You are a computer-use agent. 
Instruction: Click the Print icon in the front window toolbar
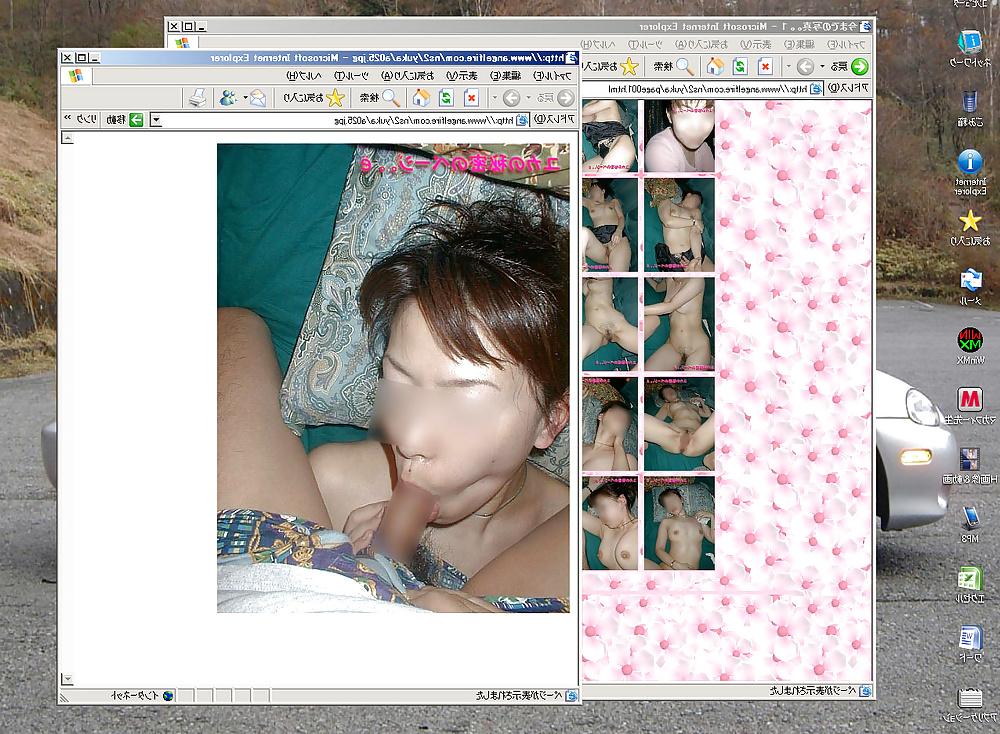[x=197, y=98]
